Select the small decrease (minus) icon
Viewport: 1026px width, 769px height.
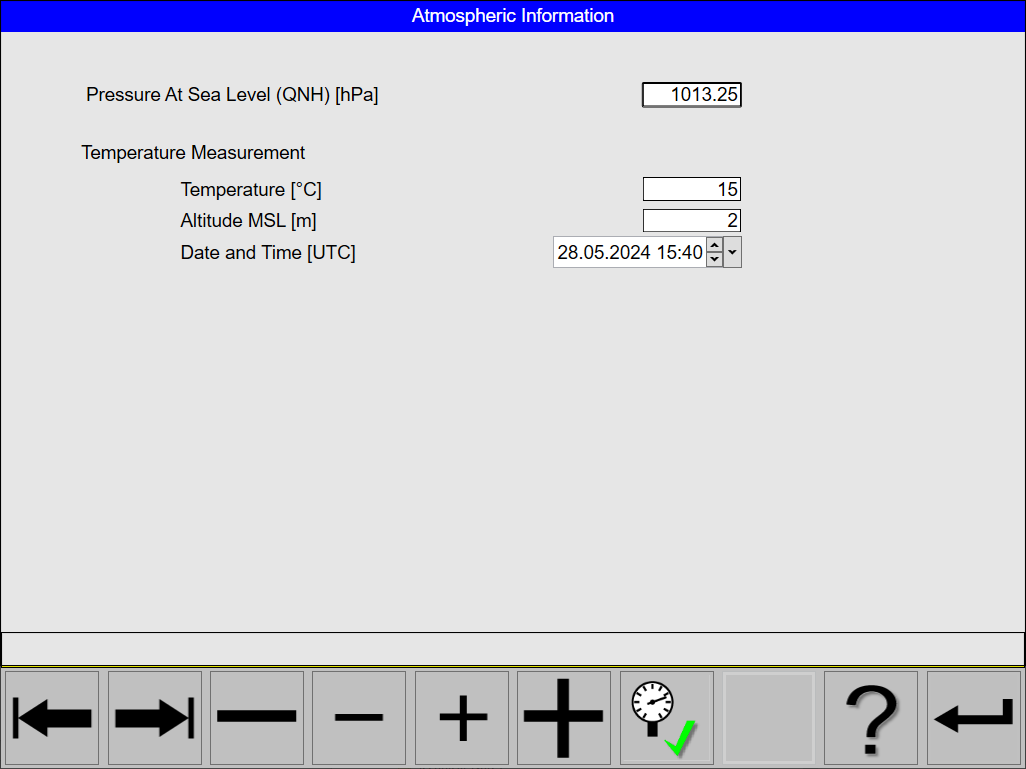coord(359,717)
